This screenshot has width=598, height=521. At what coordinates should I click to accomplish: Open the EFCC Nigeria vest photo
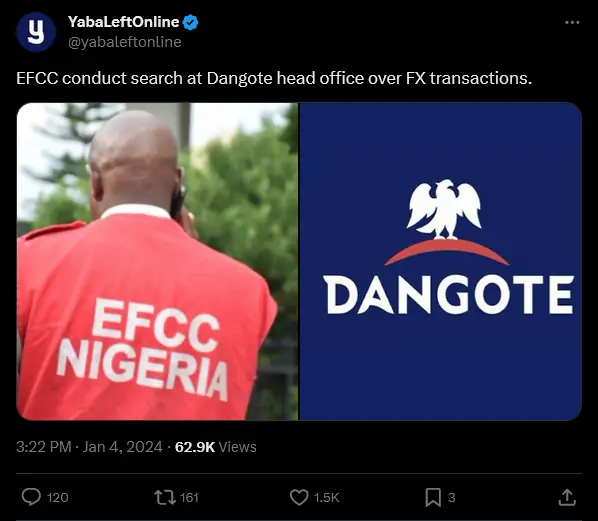pos(157,262)
